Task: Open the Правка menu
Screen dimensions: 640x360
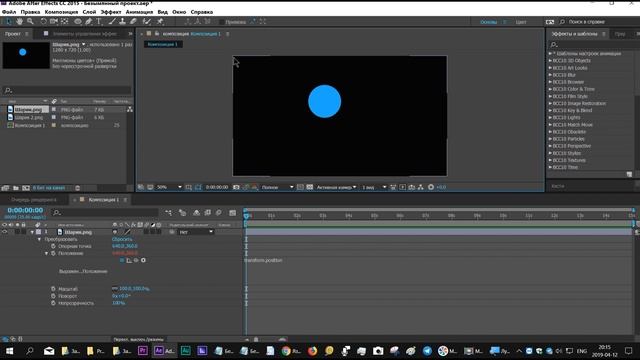Action: click(30, 12)
